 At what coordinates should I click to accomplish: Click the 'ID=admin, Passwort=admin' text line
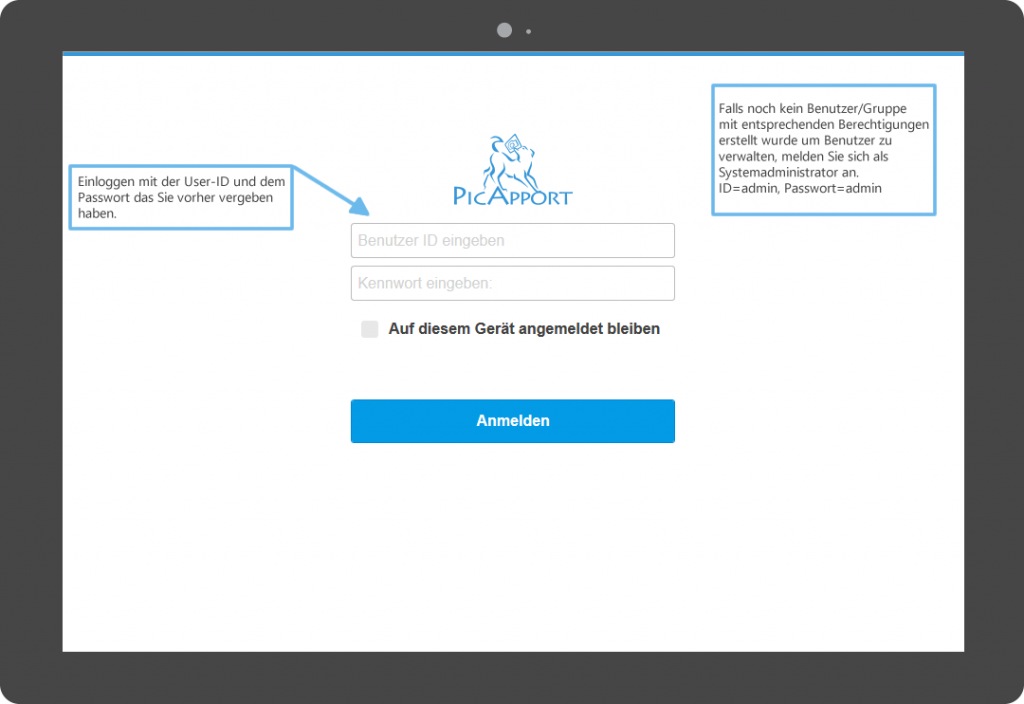(800, 188)
